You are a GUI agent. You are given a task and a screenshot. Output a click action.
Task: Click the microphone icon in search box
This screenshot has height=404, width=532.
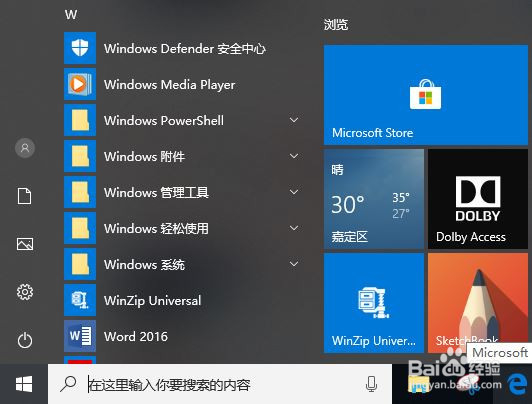tap(372, 384)
